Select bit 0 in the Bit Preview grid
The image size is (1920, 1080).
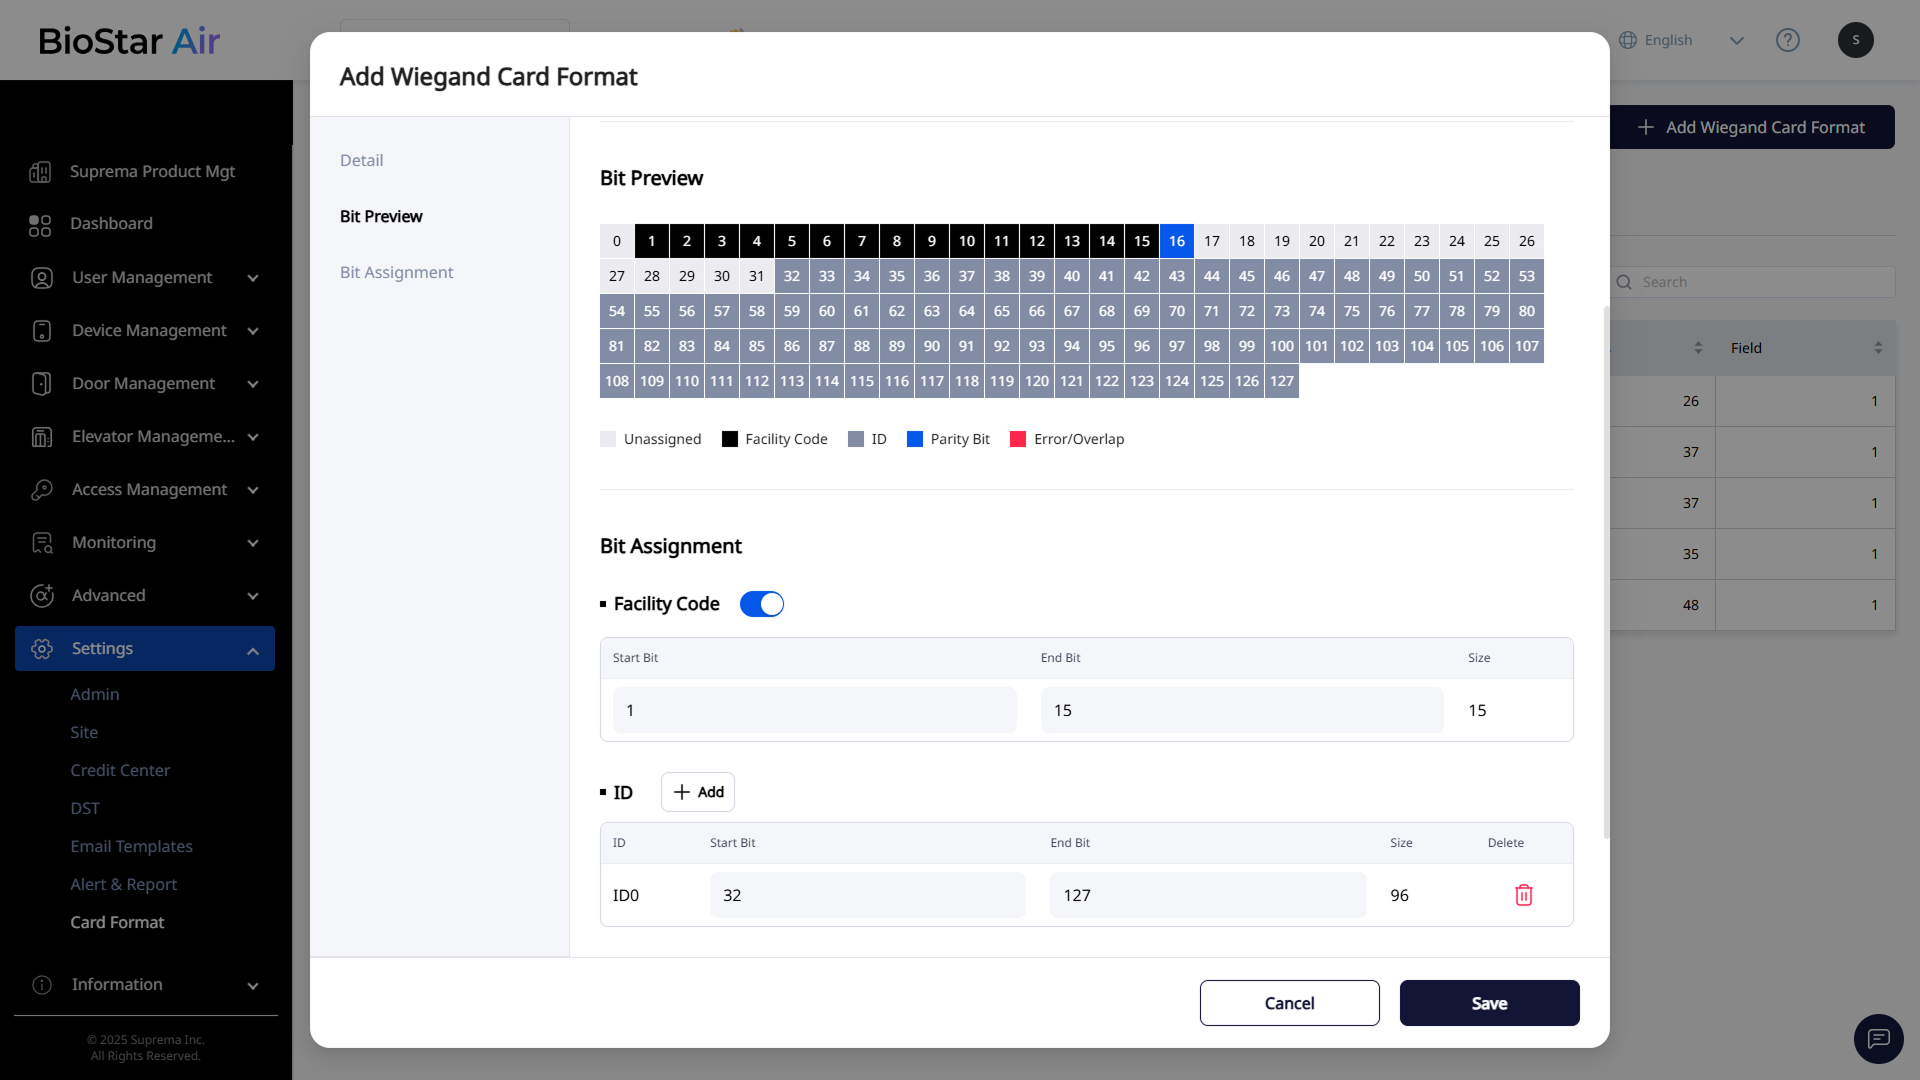[617, 241]
